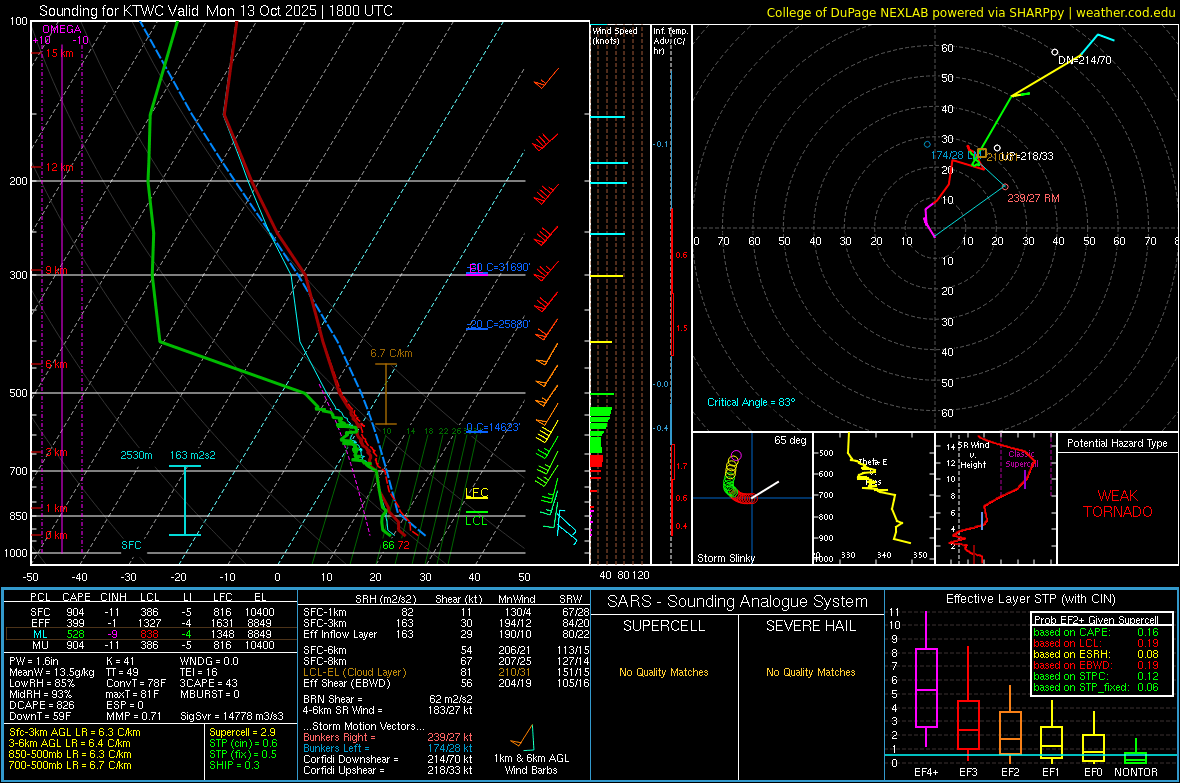
Task: Click the yellow LFC marker label
Action: point(476,492)
